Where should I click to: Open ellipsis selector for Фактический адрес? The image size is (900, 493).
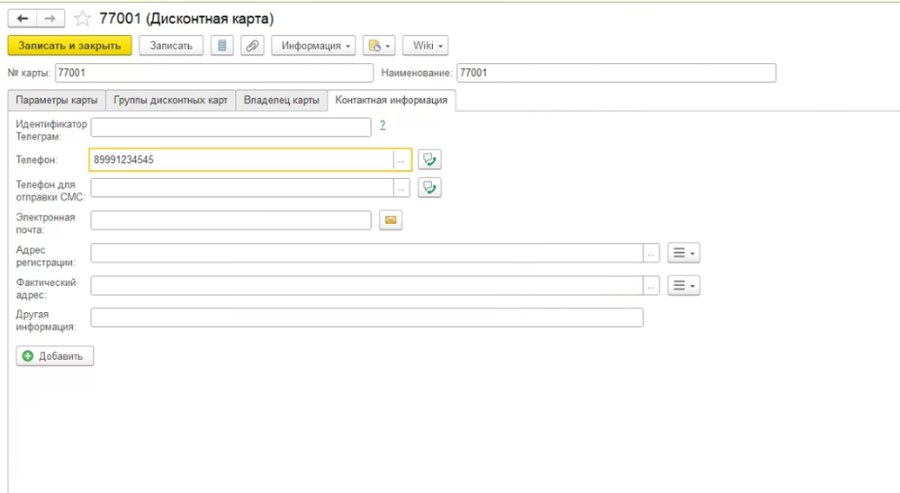[x=651, y=285]
